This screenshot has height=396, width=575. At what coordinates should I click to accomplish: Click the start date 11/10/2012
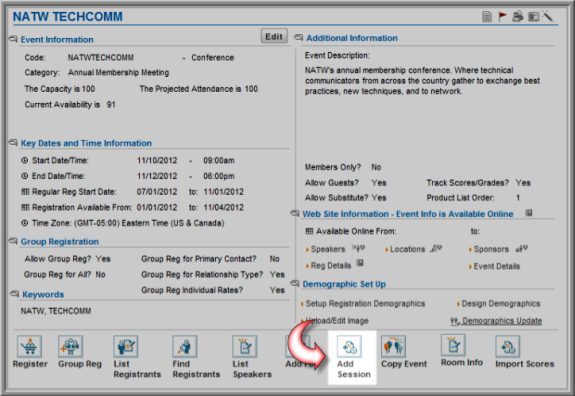pos(157,161)
